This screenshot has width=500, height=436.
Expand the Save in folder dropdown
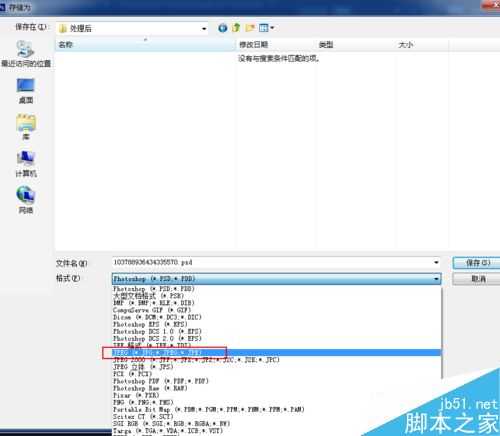click(x=204, y=29)
